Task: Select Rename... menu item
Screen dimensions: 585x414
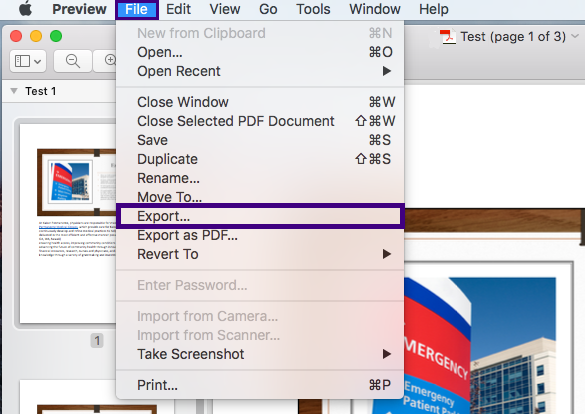Action: (x=260, y=178)
